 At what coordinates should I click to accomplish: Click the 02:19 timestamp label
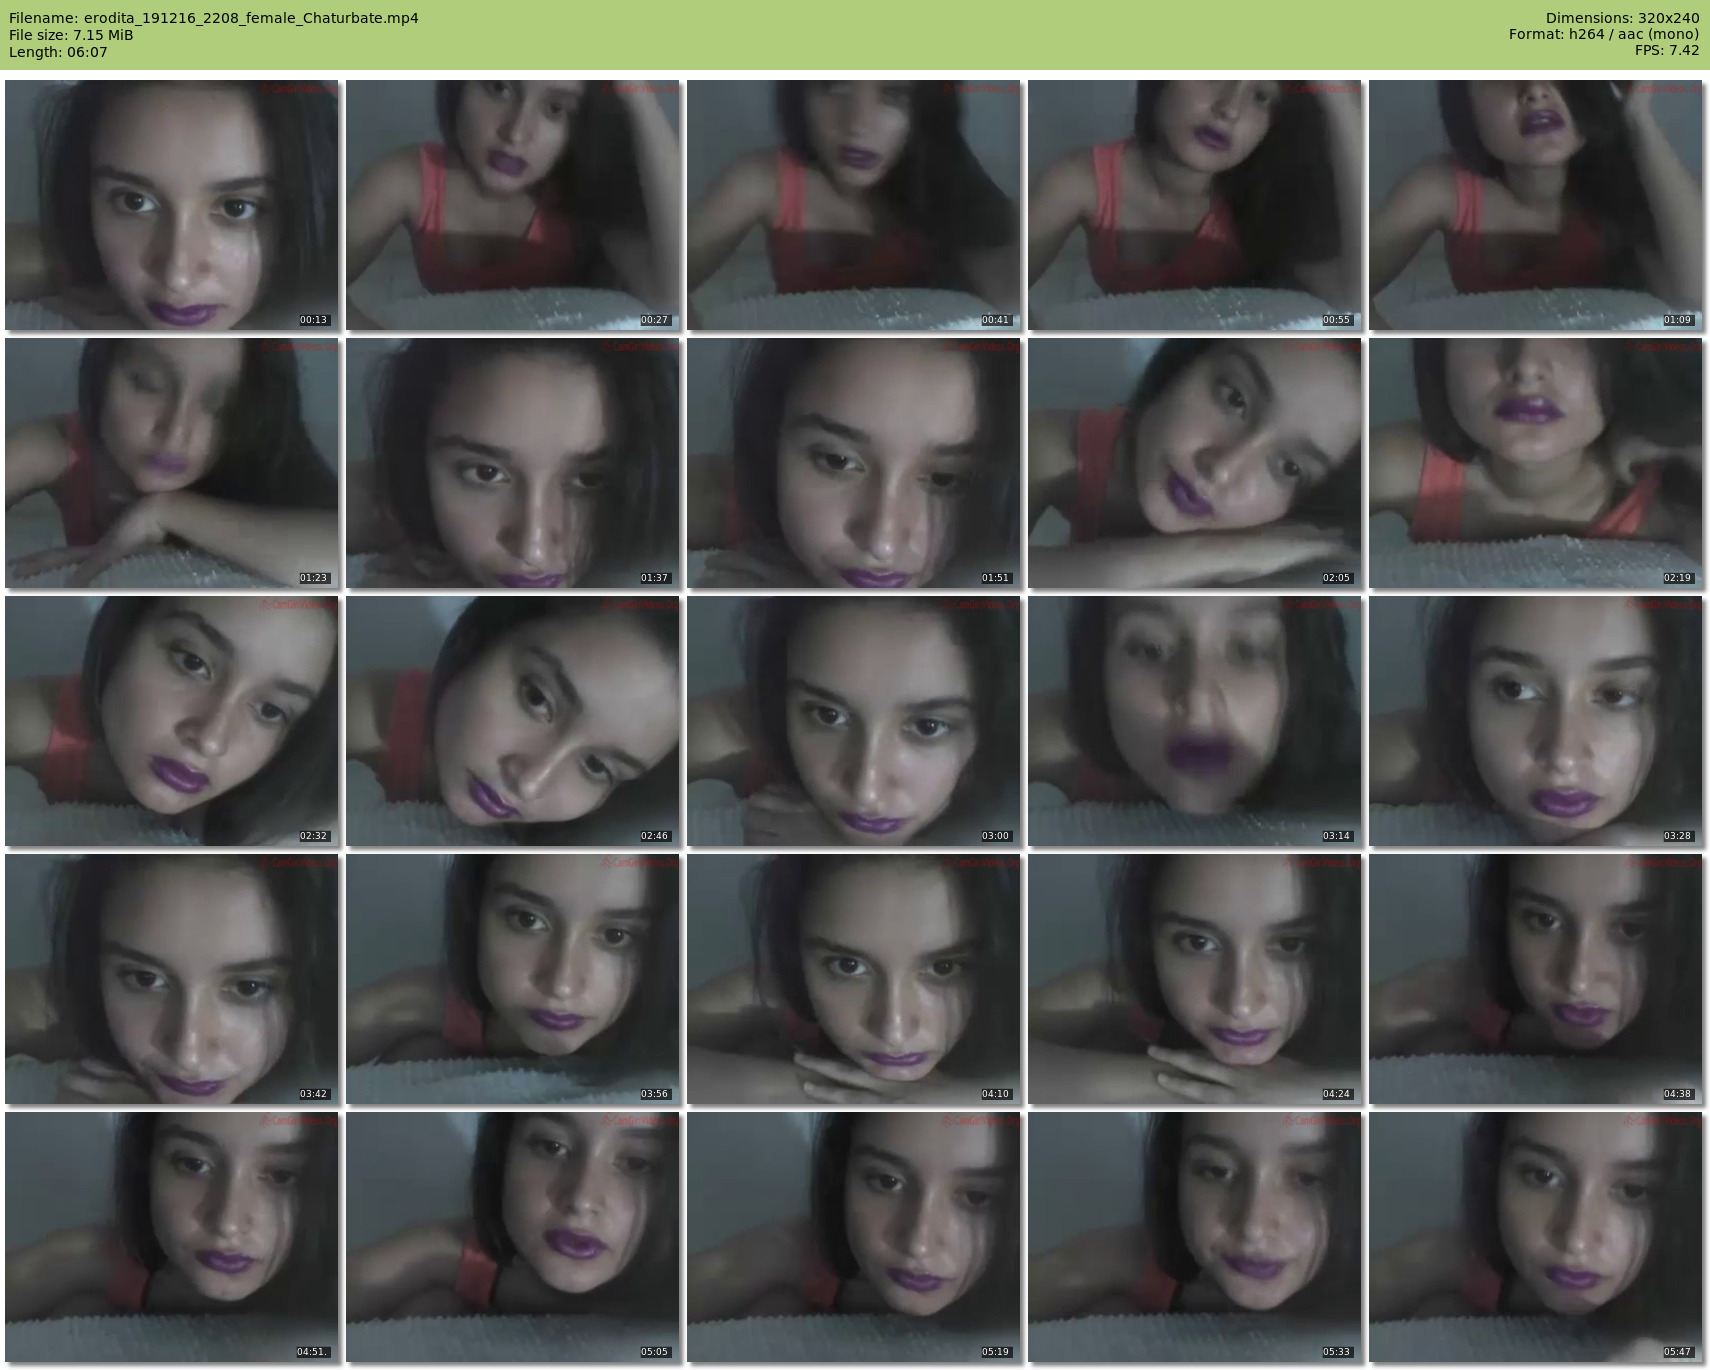(1677, 578)
